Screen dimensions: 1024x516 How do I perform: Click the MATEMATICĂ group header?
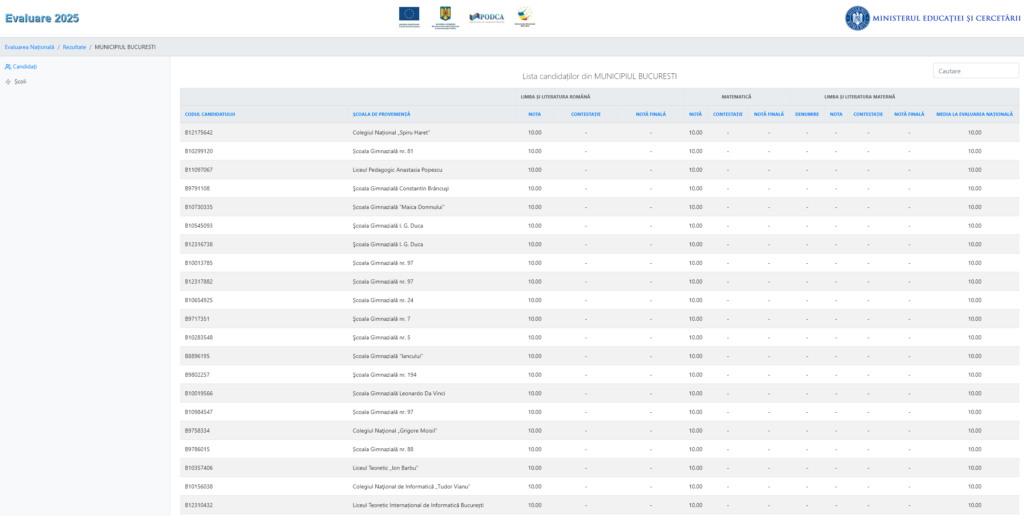[x=736, y=97]
